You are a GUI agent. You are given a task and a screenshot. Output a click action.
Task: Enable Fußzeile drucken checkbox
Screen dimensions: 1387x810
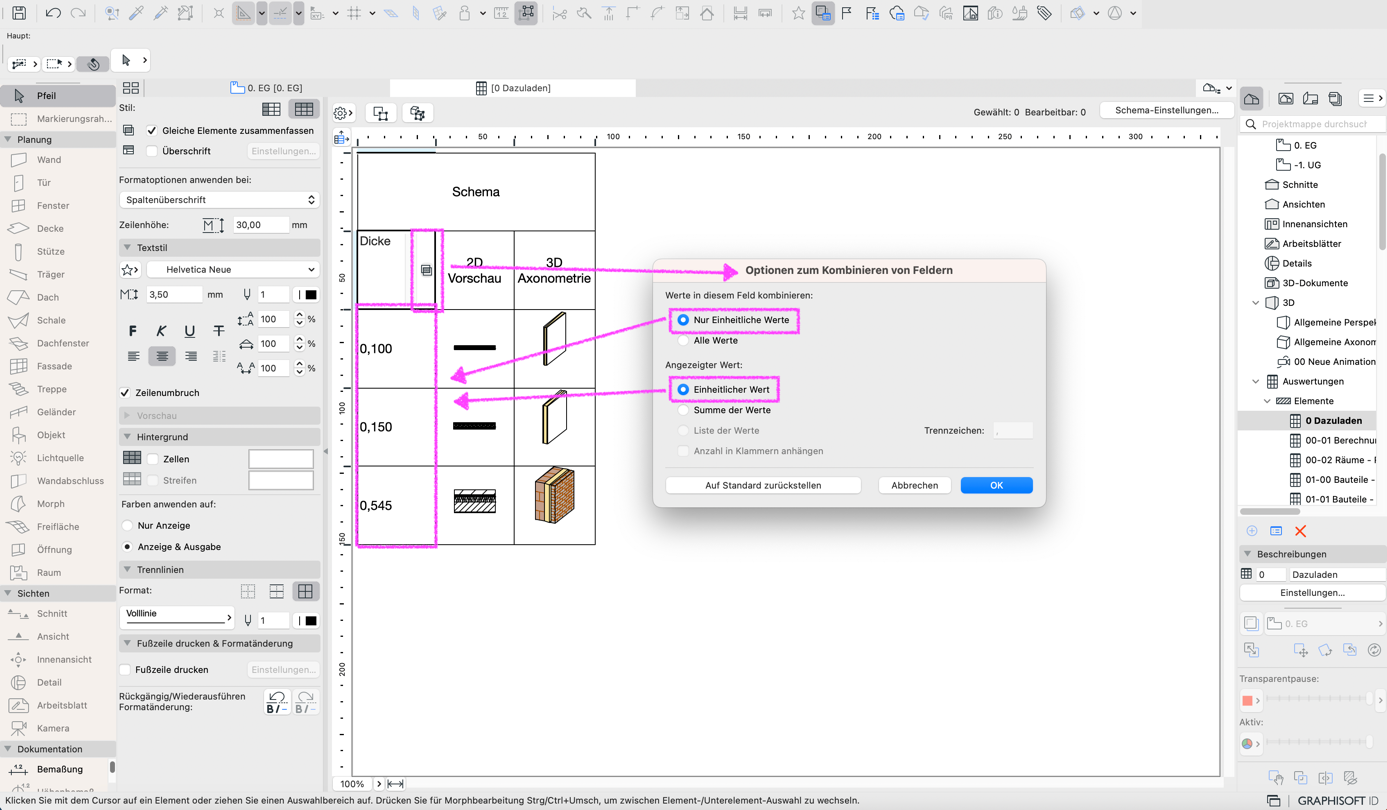tap(125, 670)
